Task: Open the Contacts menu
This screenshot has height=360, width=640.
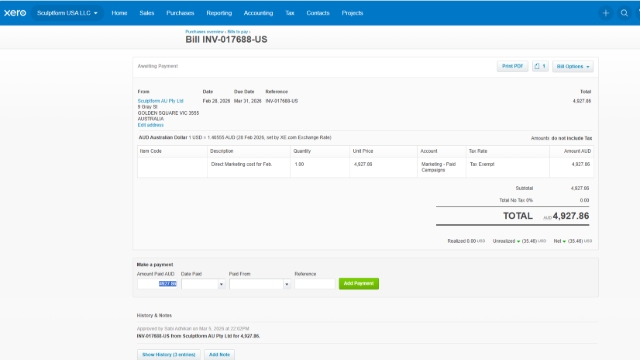Action: (318, 13)
